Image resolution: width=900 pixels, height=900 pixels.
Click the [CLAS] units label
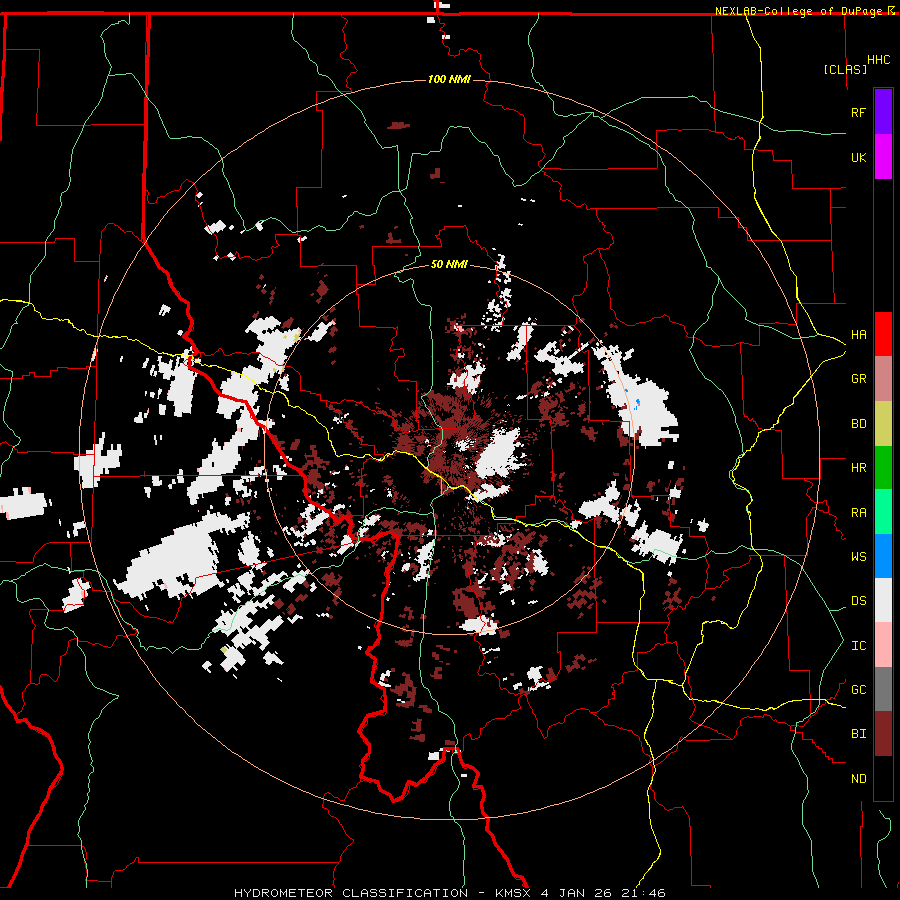pos(845,69)
